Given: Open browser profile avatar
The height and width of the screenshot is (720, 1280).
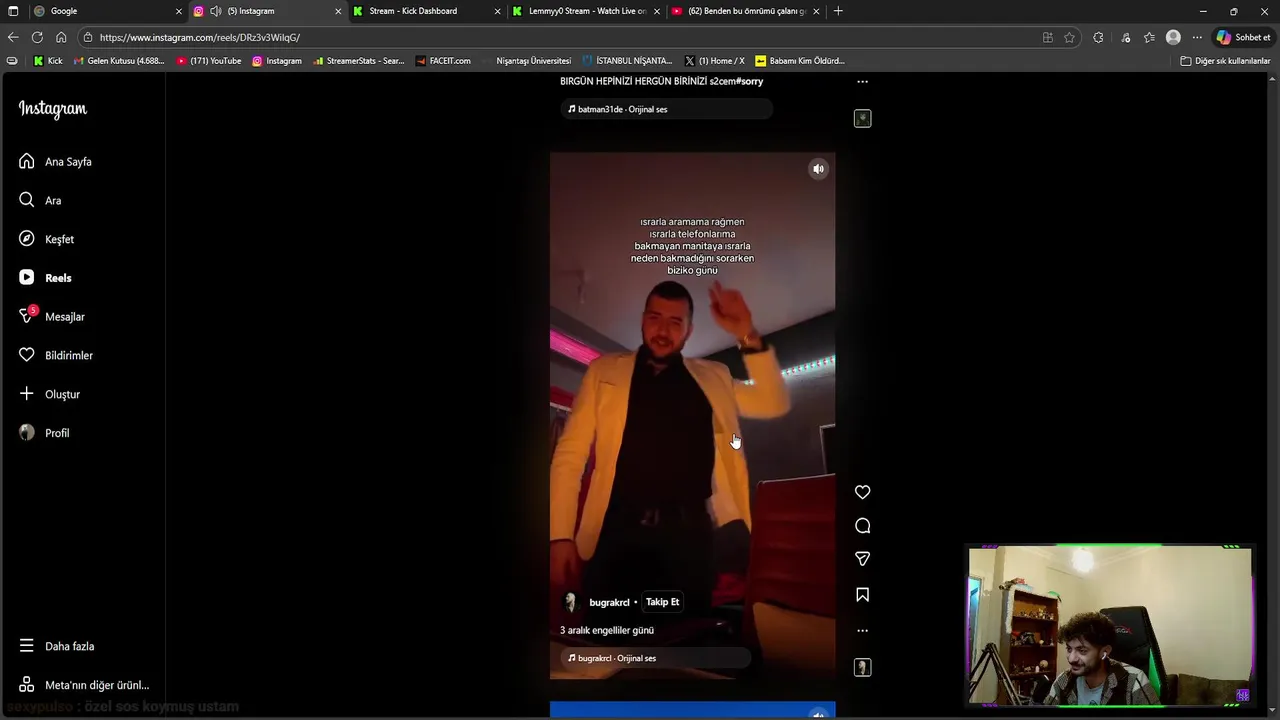Looking at the screenshot, I should pos(1173,37).
